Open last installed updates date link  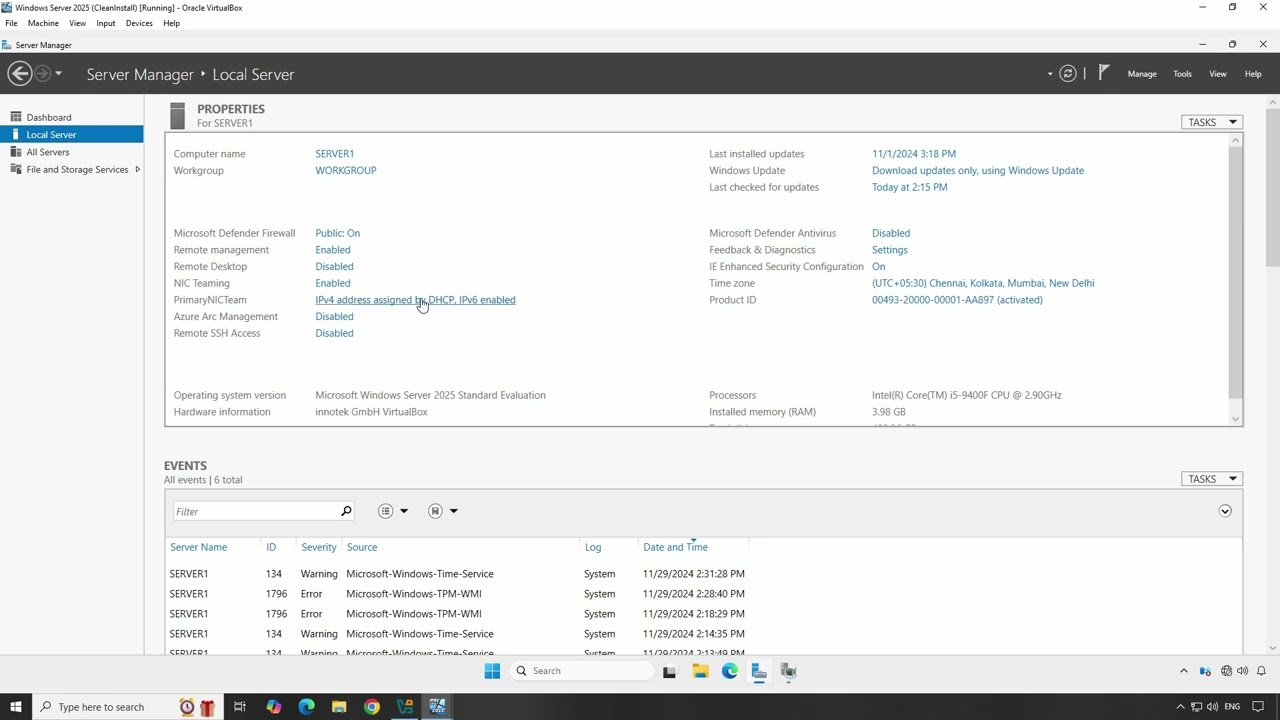pyautogui.click(x=914, y=154)
